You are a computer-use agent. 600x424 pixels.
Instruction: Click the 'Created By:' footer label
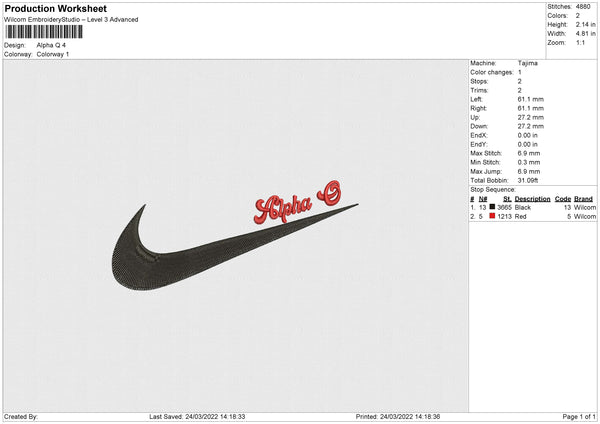click(21, 417)
